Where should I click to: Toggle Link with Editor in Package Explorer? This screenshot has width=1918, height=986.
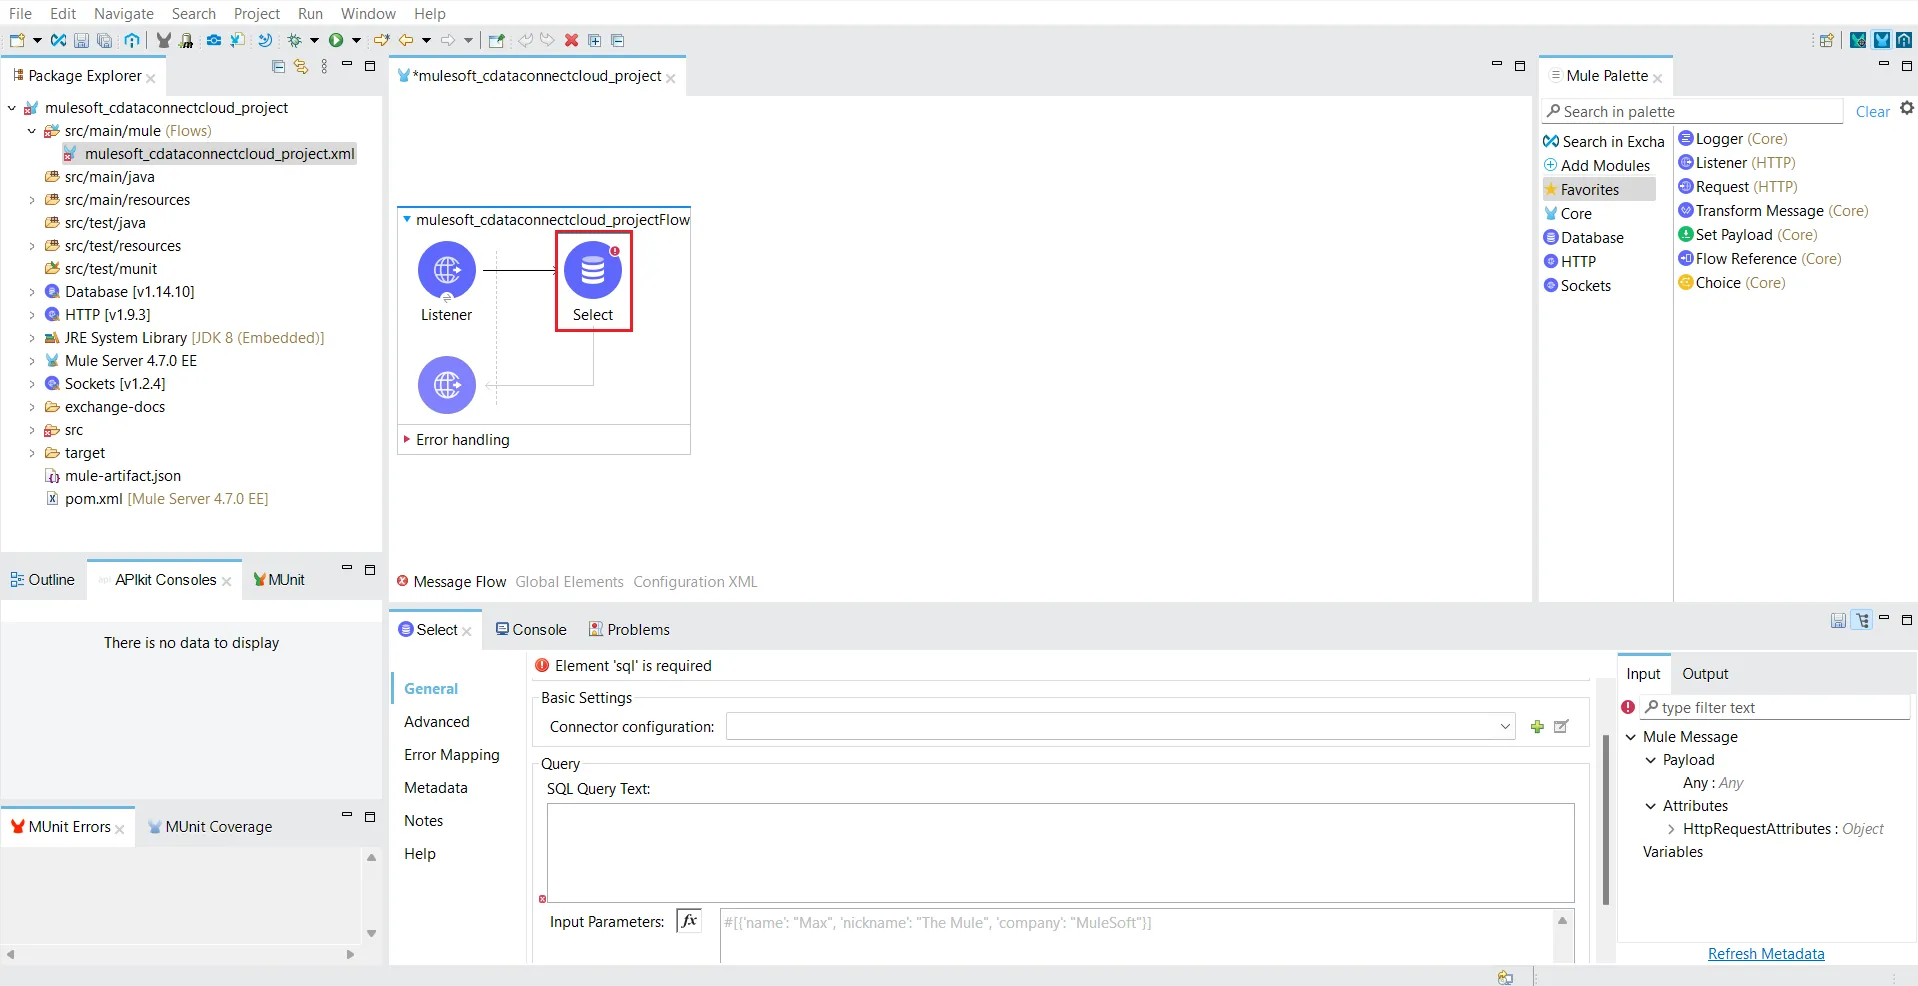pos(300,67)
